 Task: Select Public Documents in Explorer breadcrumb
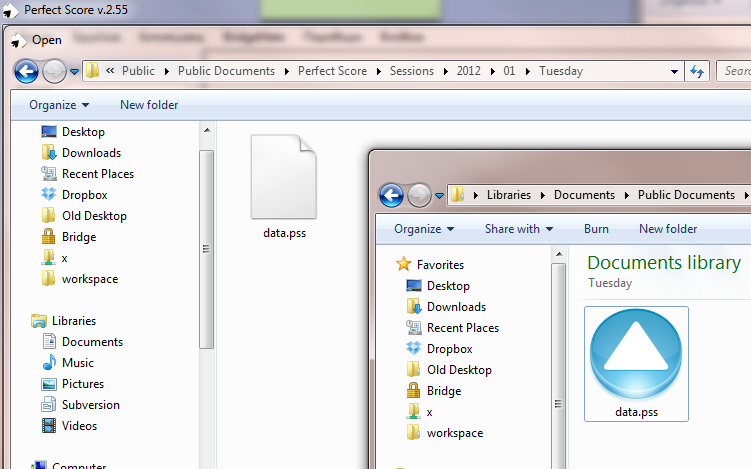point(686,195)
